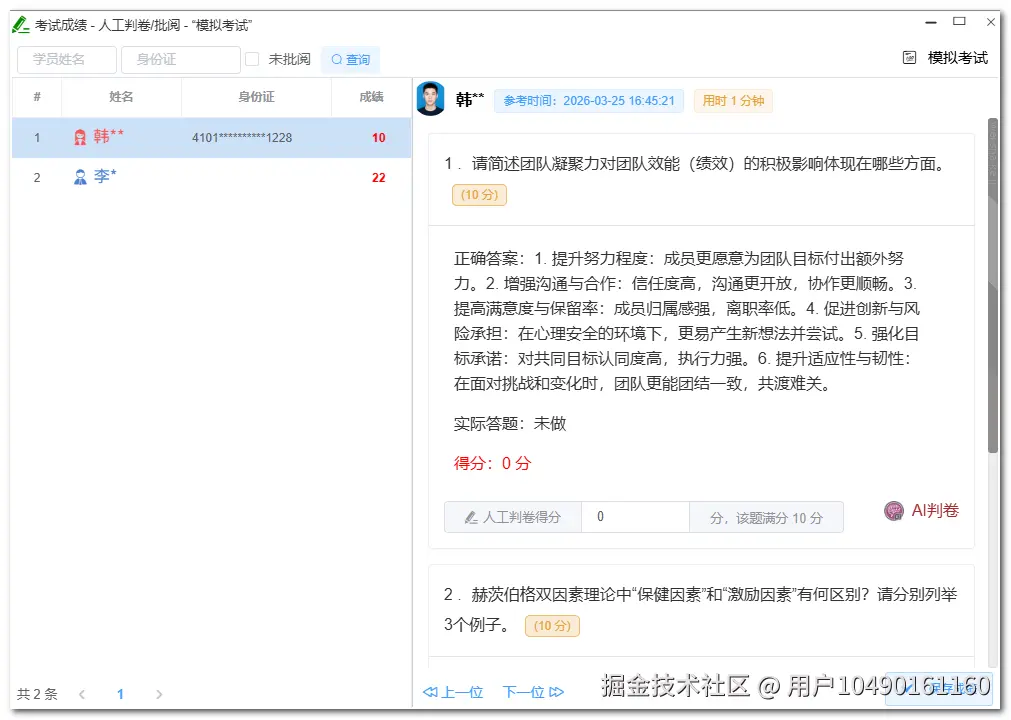Image resolution: width=1011 pixels, height=720 pixels.
Task: Go to previous page arrow
Action: pyautogui.click(x=82, y=694)
